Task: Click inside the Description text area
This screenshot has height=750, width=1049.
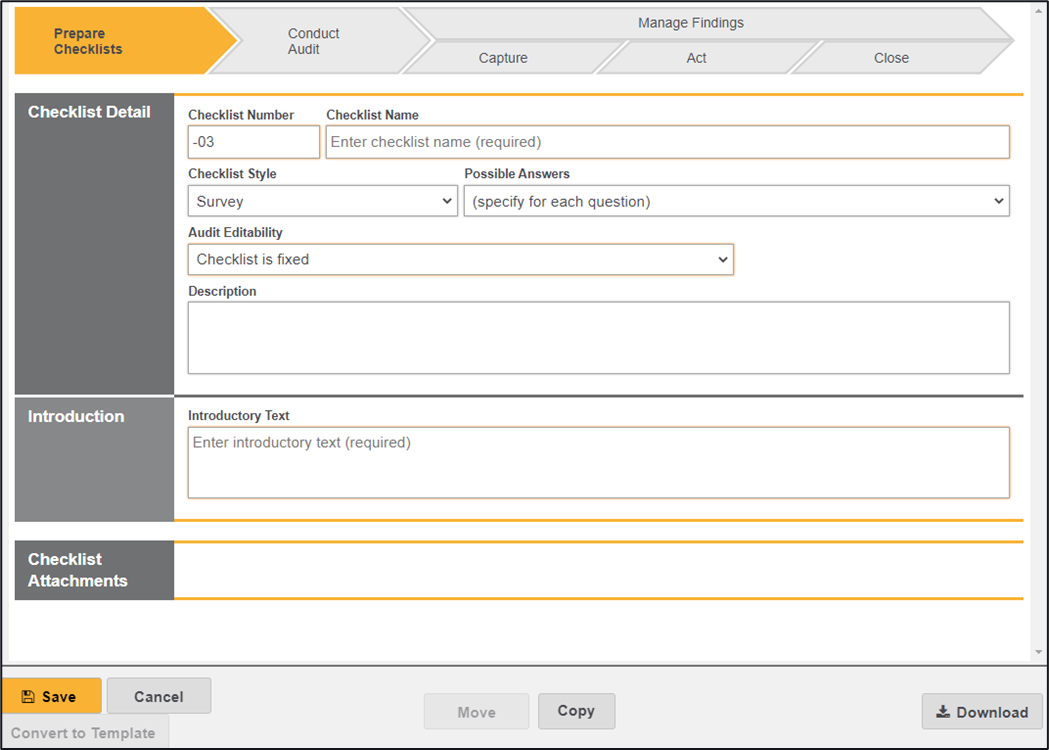Action: (x=598, y=338)
